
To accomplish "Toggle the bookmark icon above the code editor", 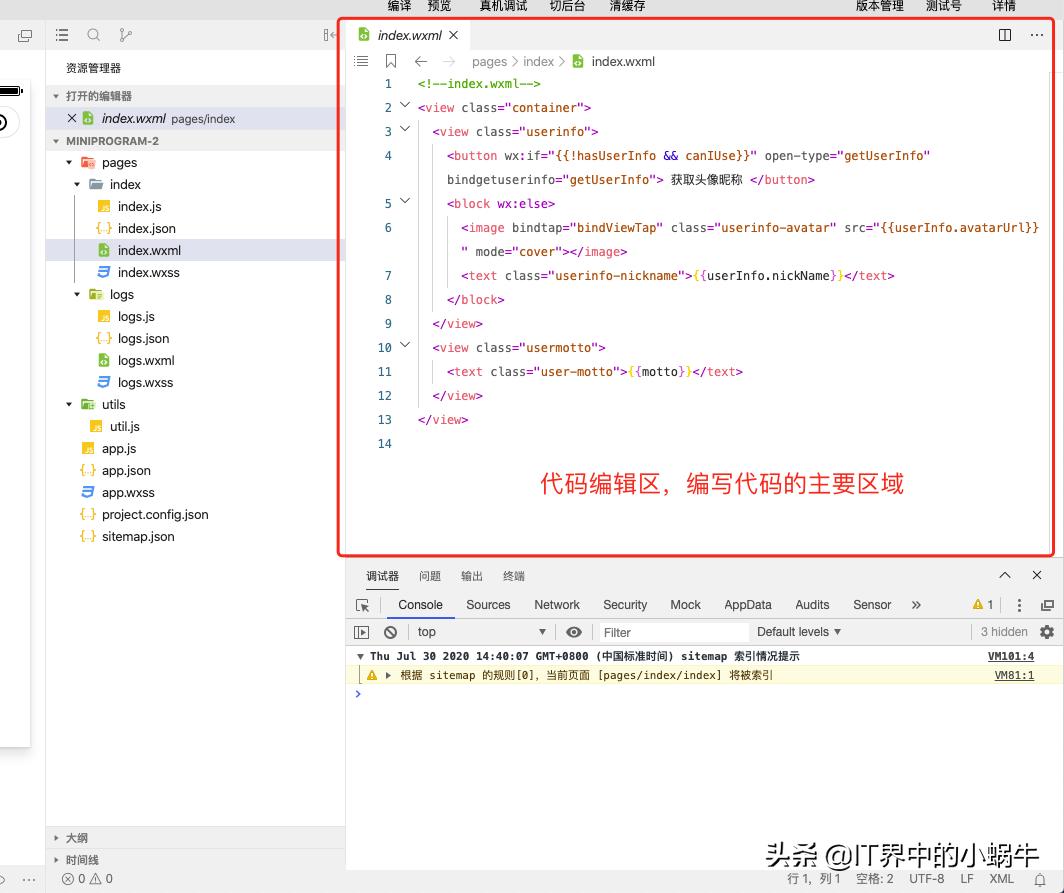I will (x=390, y=61).
